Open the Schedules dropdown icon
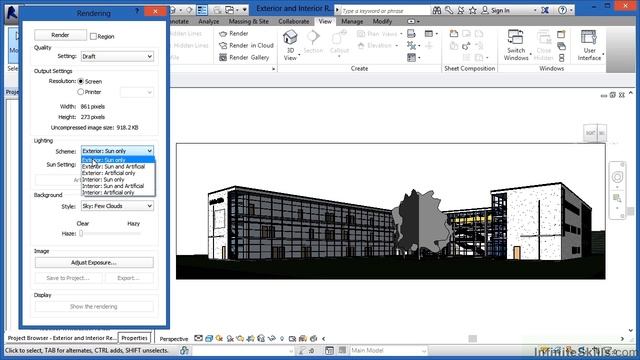This screenshot has width=640, height=360. [430, 34]
